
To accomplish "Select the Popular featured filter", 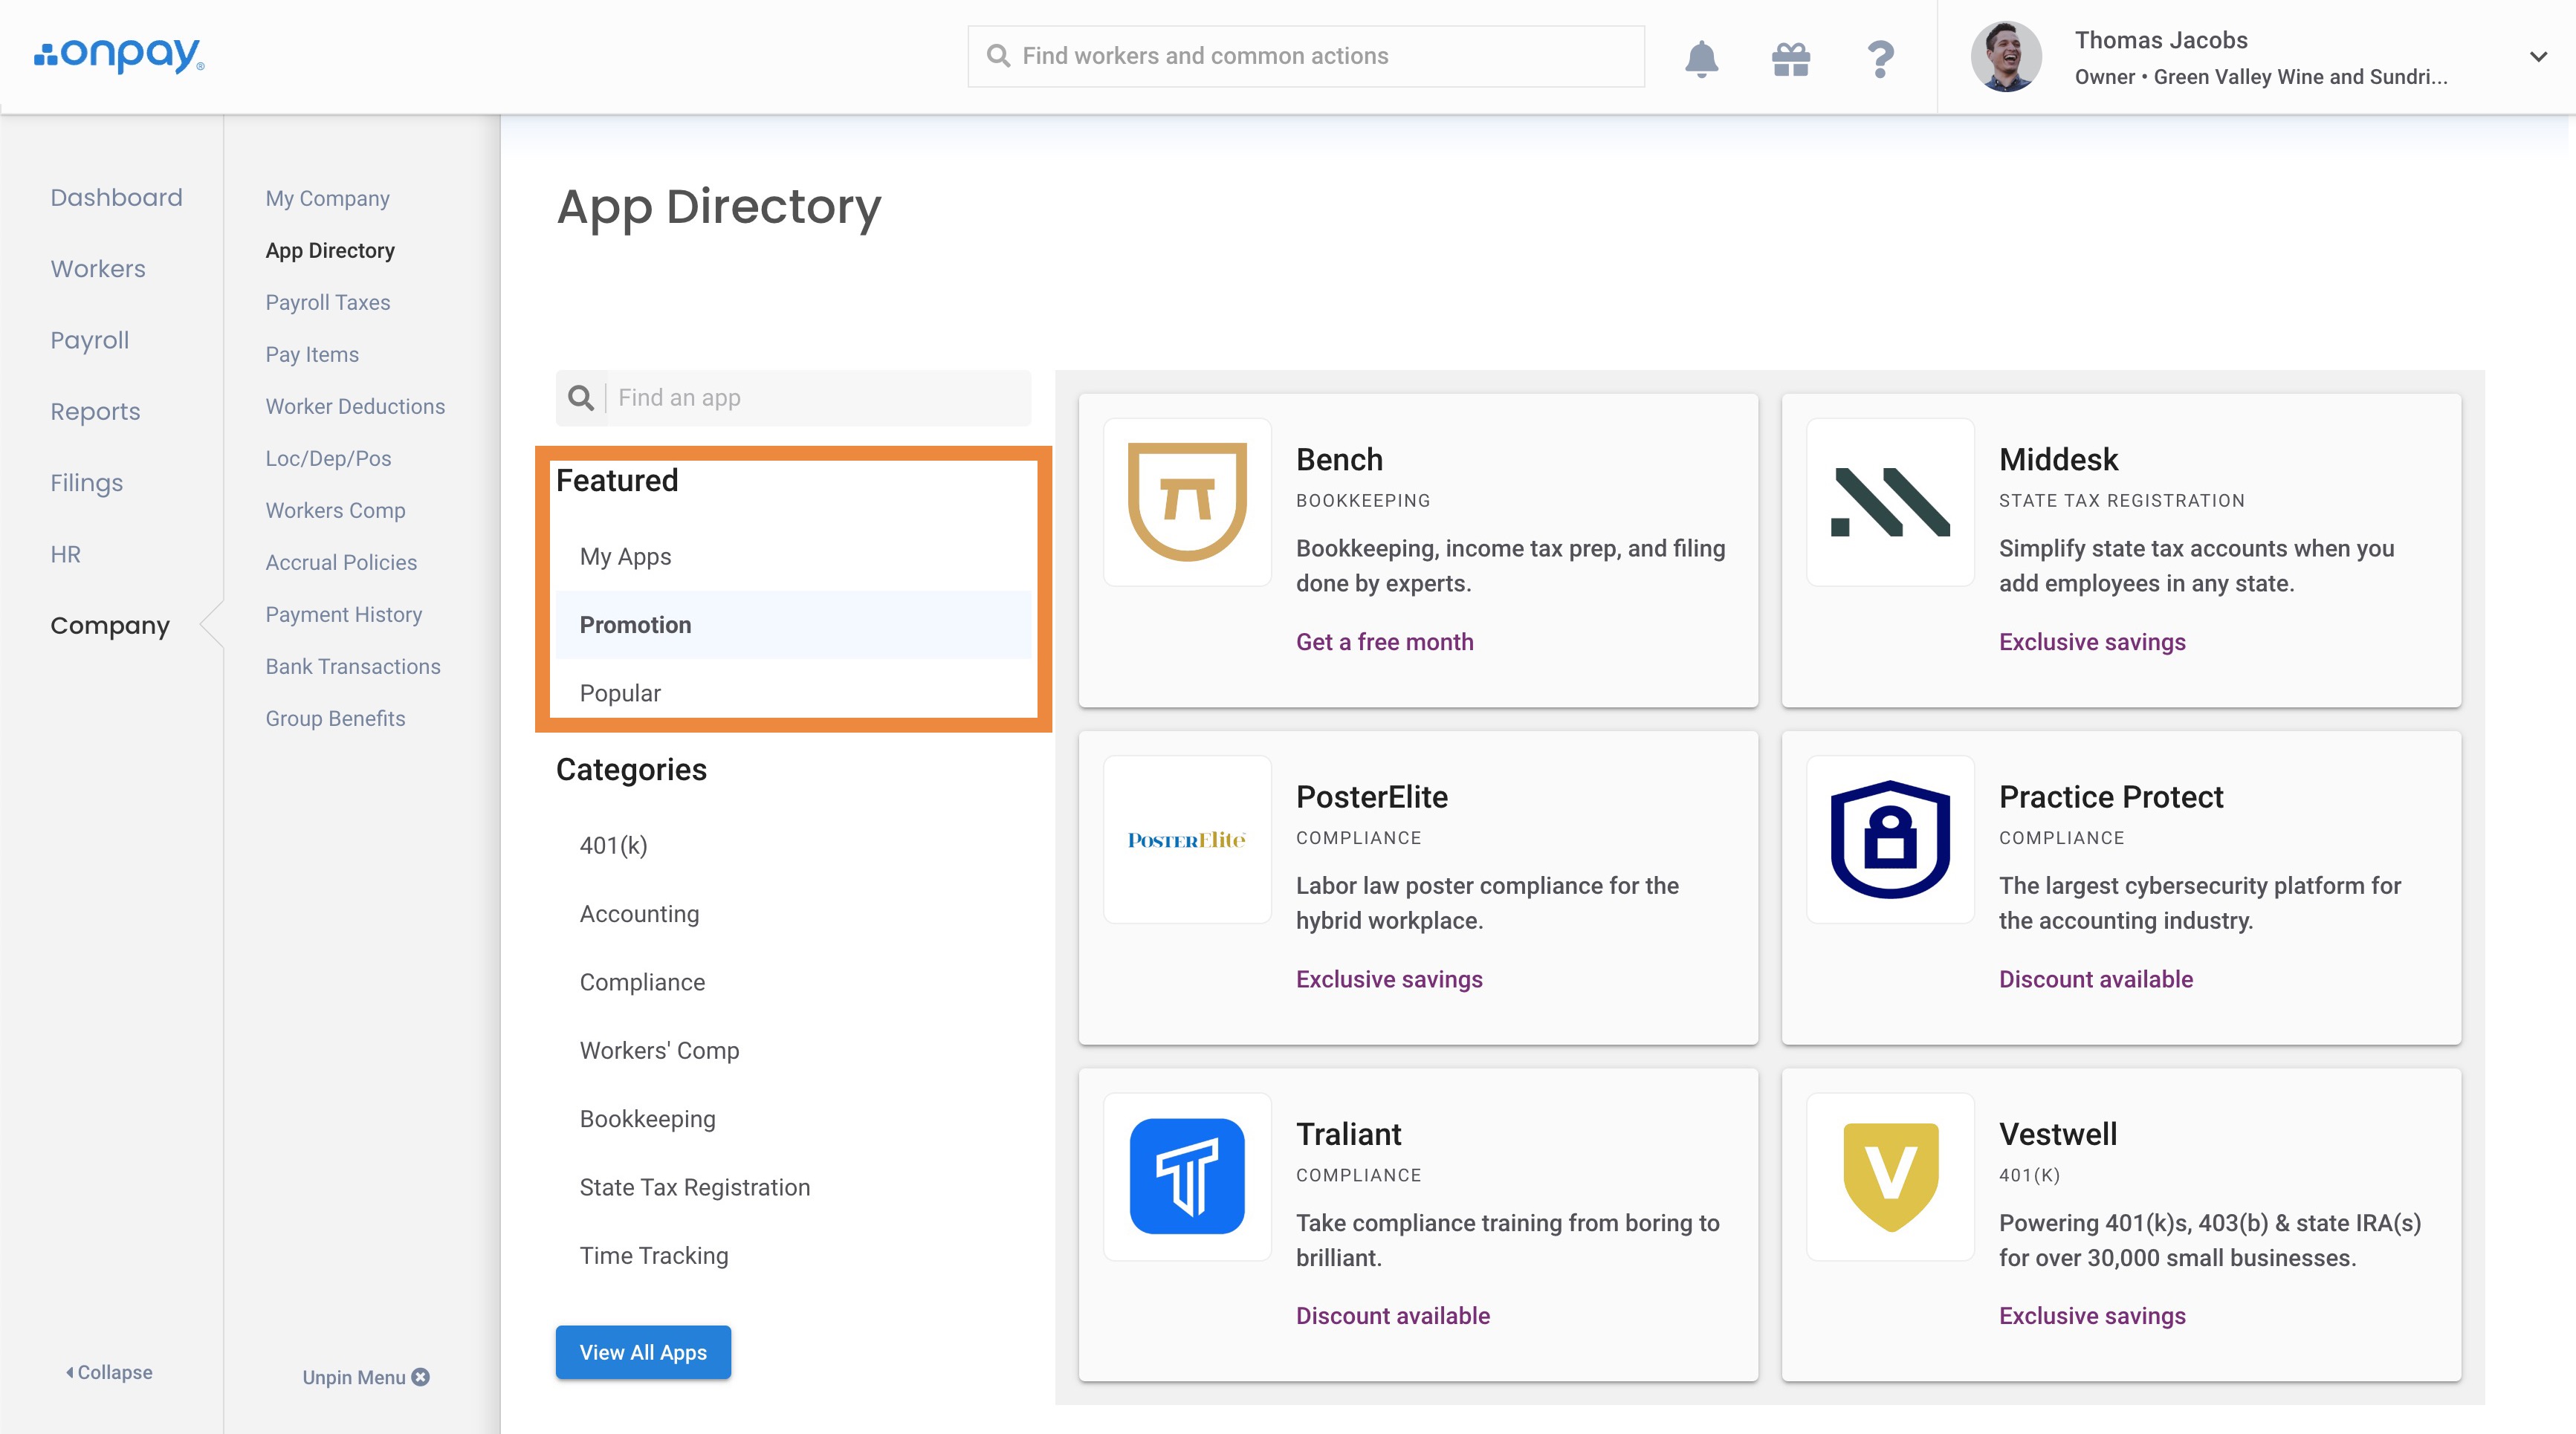I will pos(620,693).
